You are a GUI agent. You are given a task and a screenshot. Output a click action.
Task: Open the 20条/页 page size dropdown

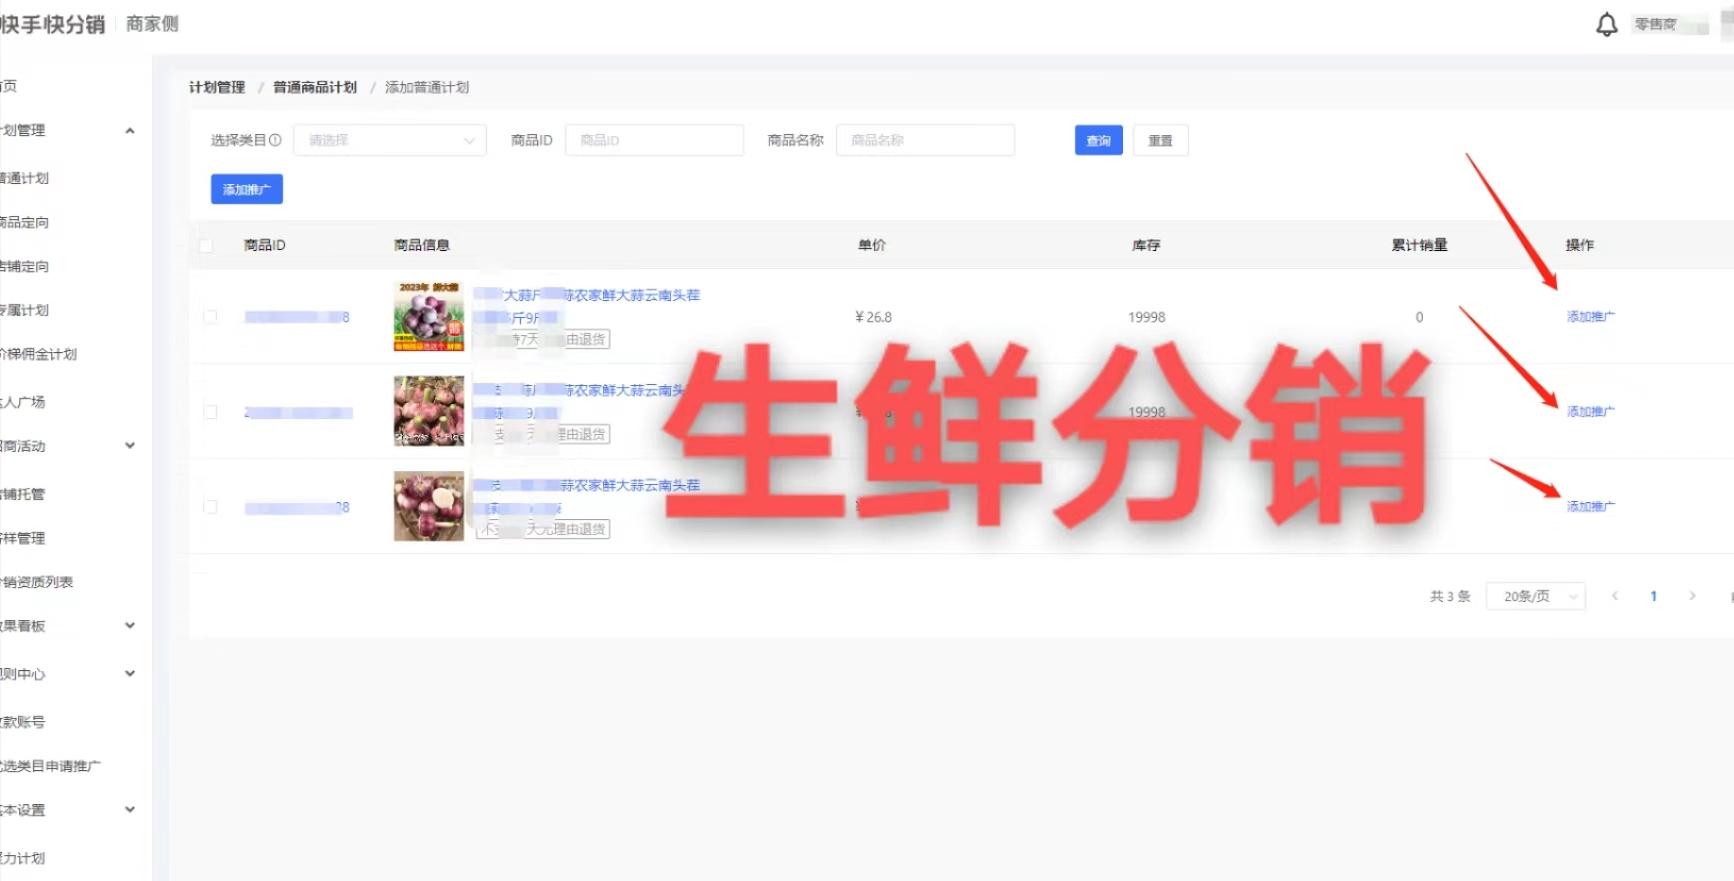click(x=1536, y=596)
